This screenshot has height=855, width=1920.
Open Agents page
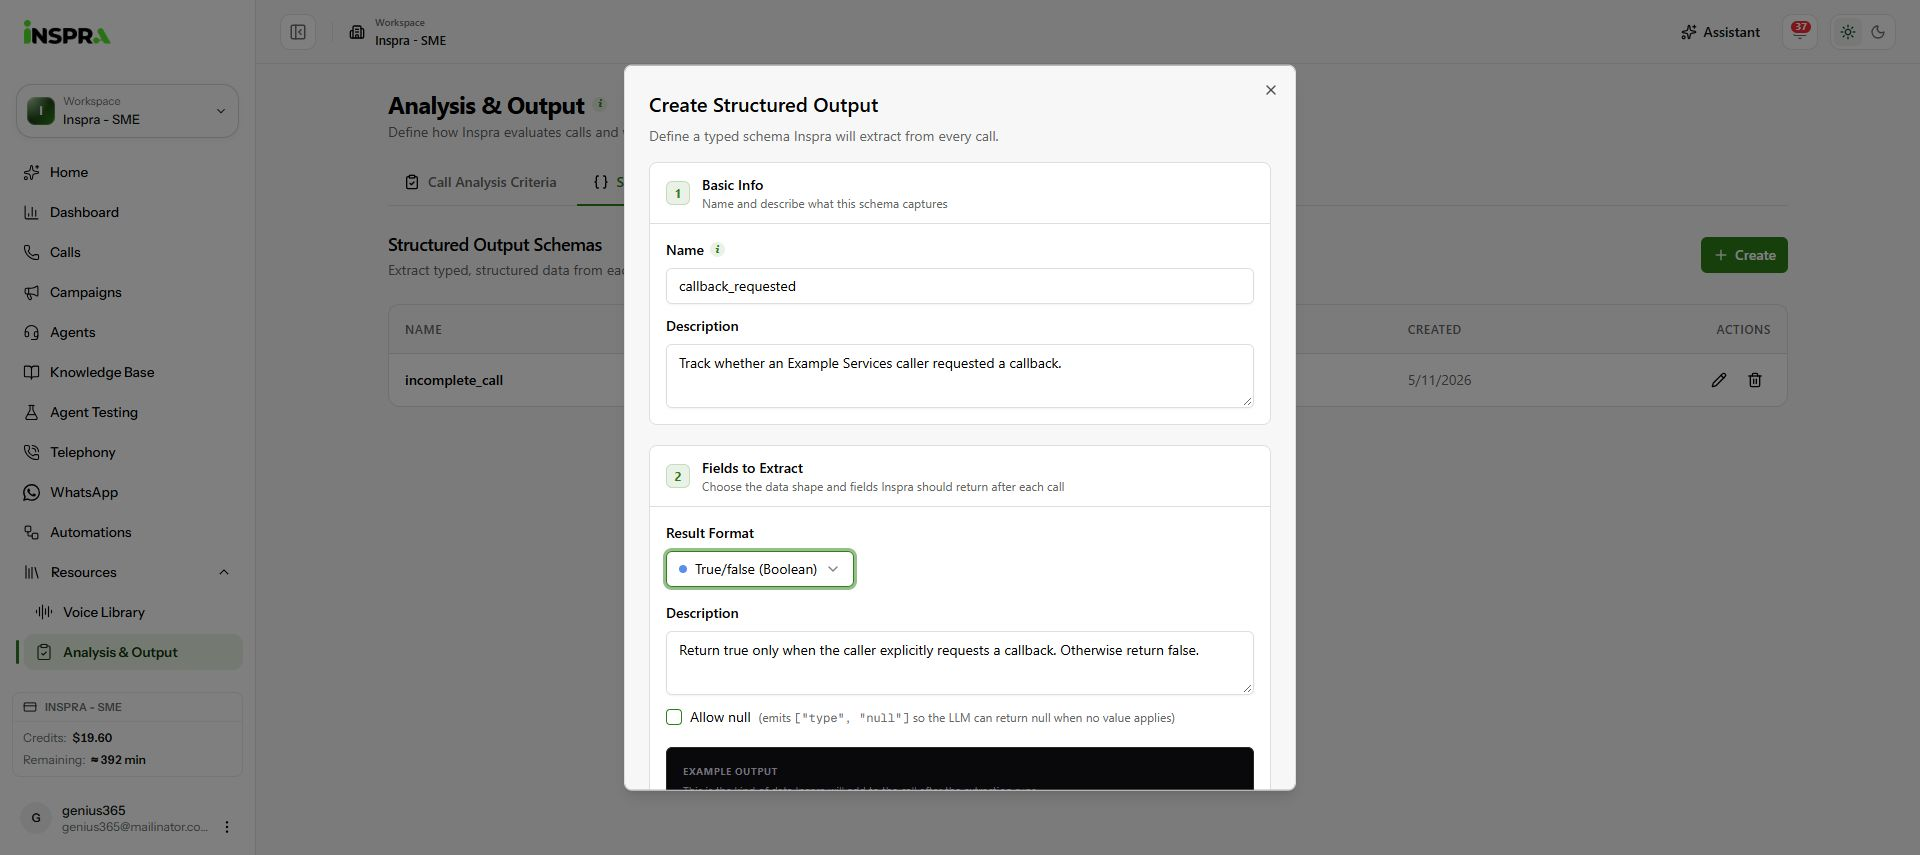coord(127,332)
